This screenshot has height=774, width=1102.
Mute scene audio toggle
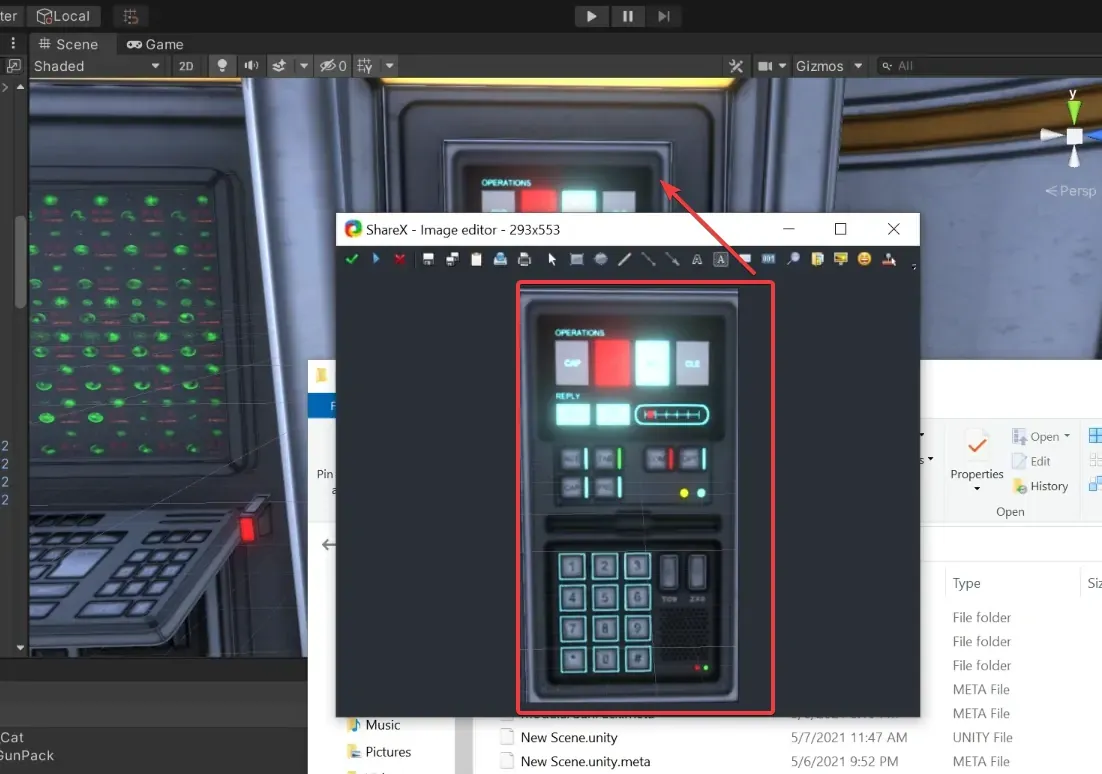coord(251,66)
